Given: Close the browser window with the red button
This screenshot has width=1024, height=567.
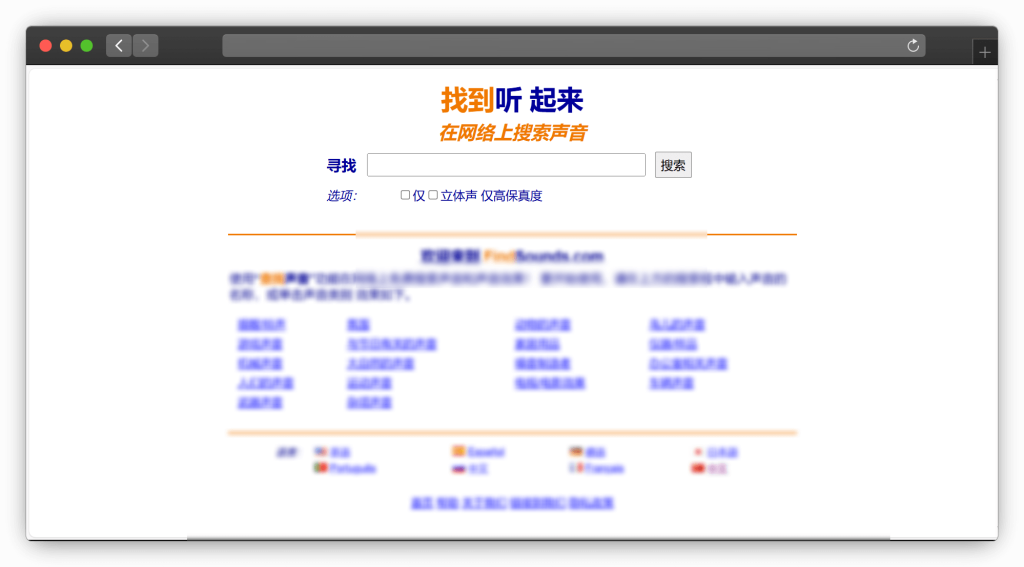Looking at the screenshot, I should [x=46, y=46].
